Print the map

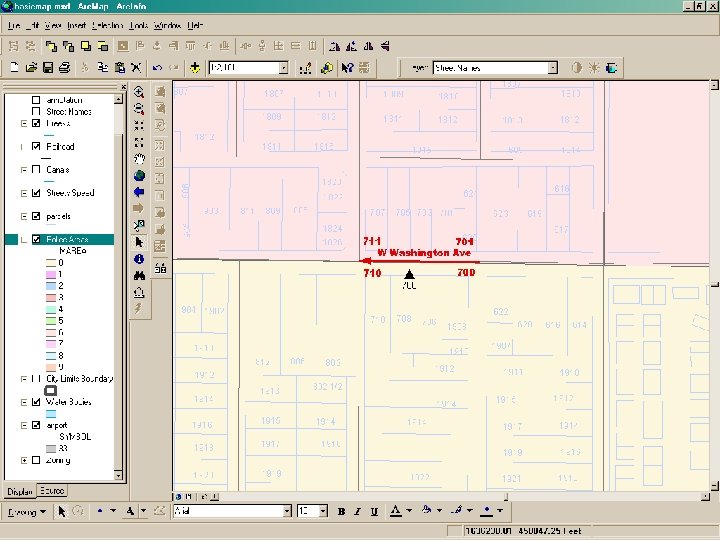65,68
